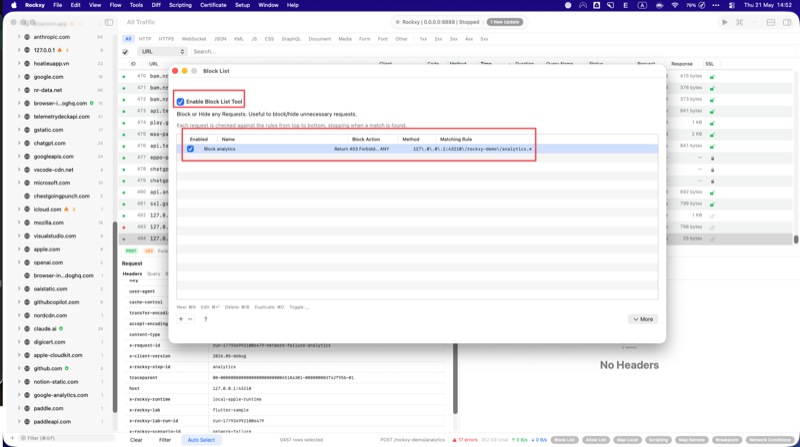Viewport: 800px width, 447px height.
Task: Click the SSL lock icon of row 470
Action: (x=712, y=77)
